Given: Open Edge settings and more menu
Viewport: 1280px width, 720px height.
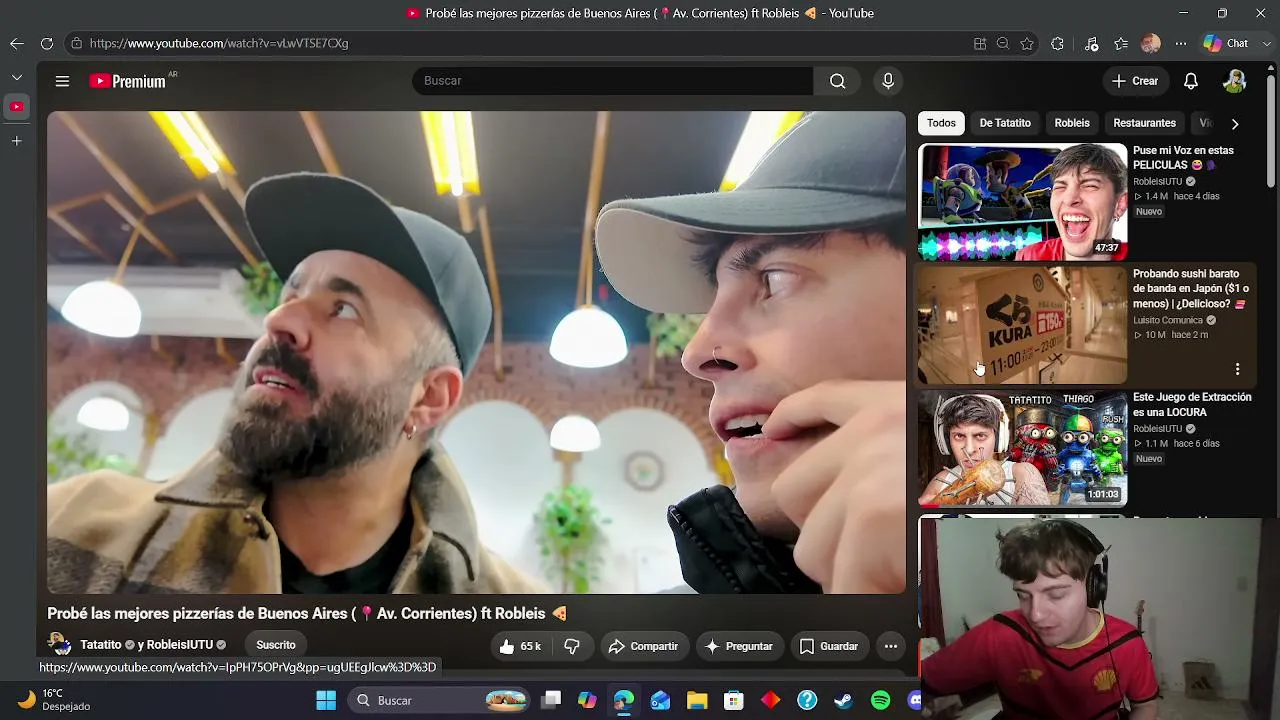Looking at the screenshot, I should (x=1181, y=43).
